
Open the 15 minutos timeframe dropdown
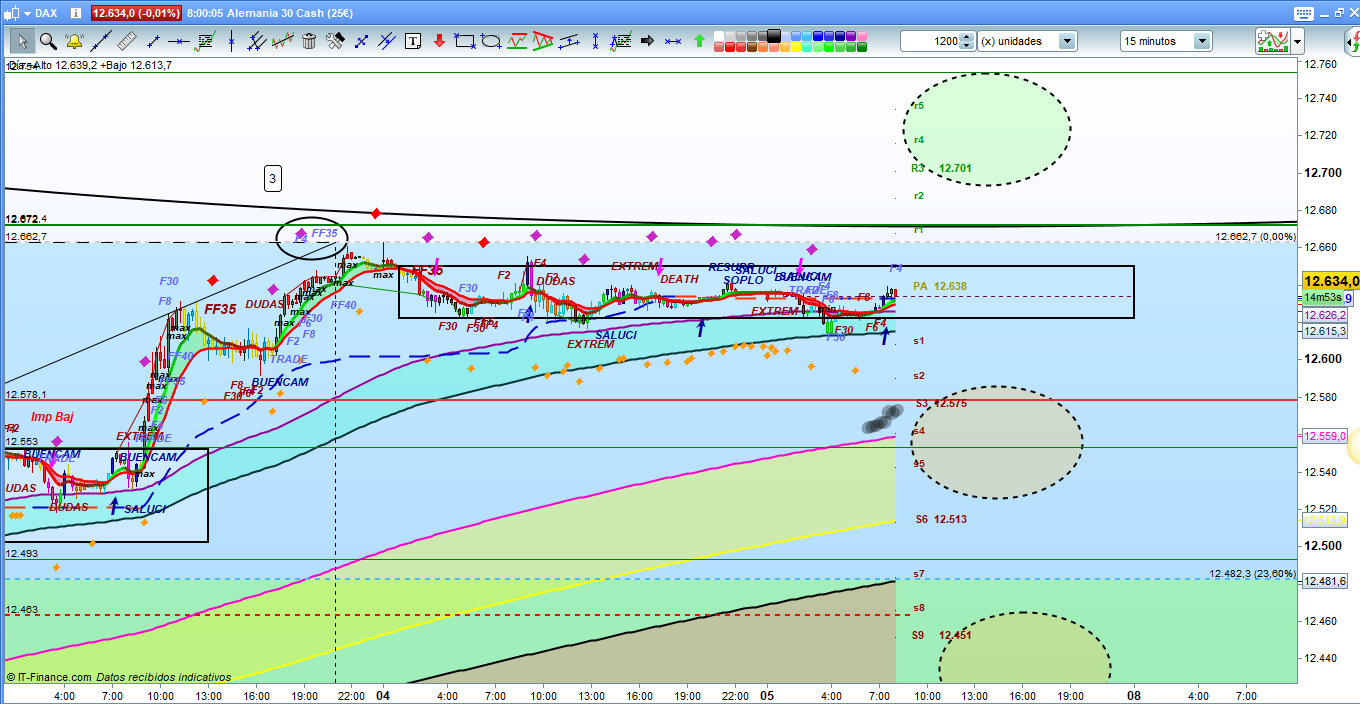(x=1201, y=41)
